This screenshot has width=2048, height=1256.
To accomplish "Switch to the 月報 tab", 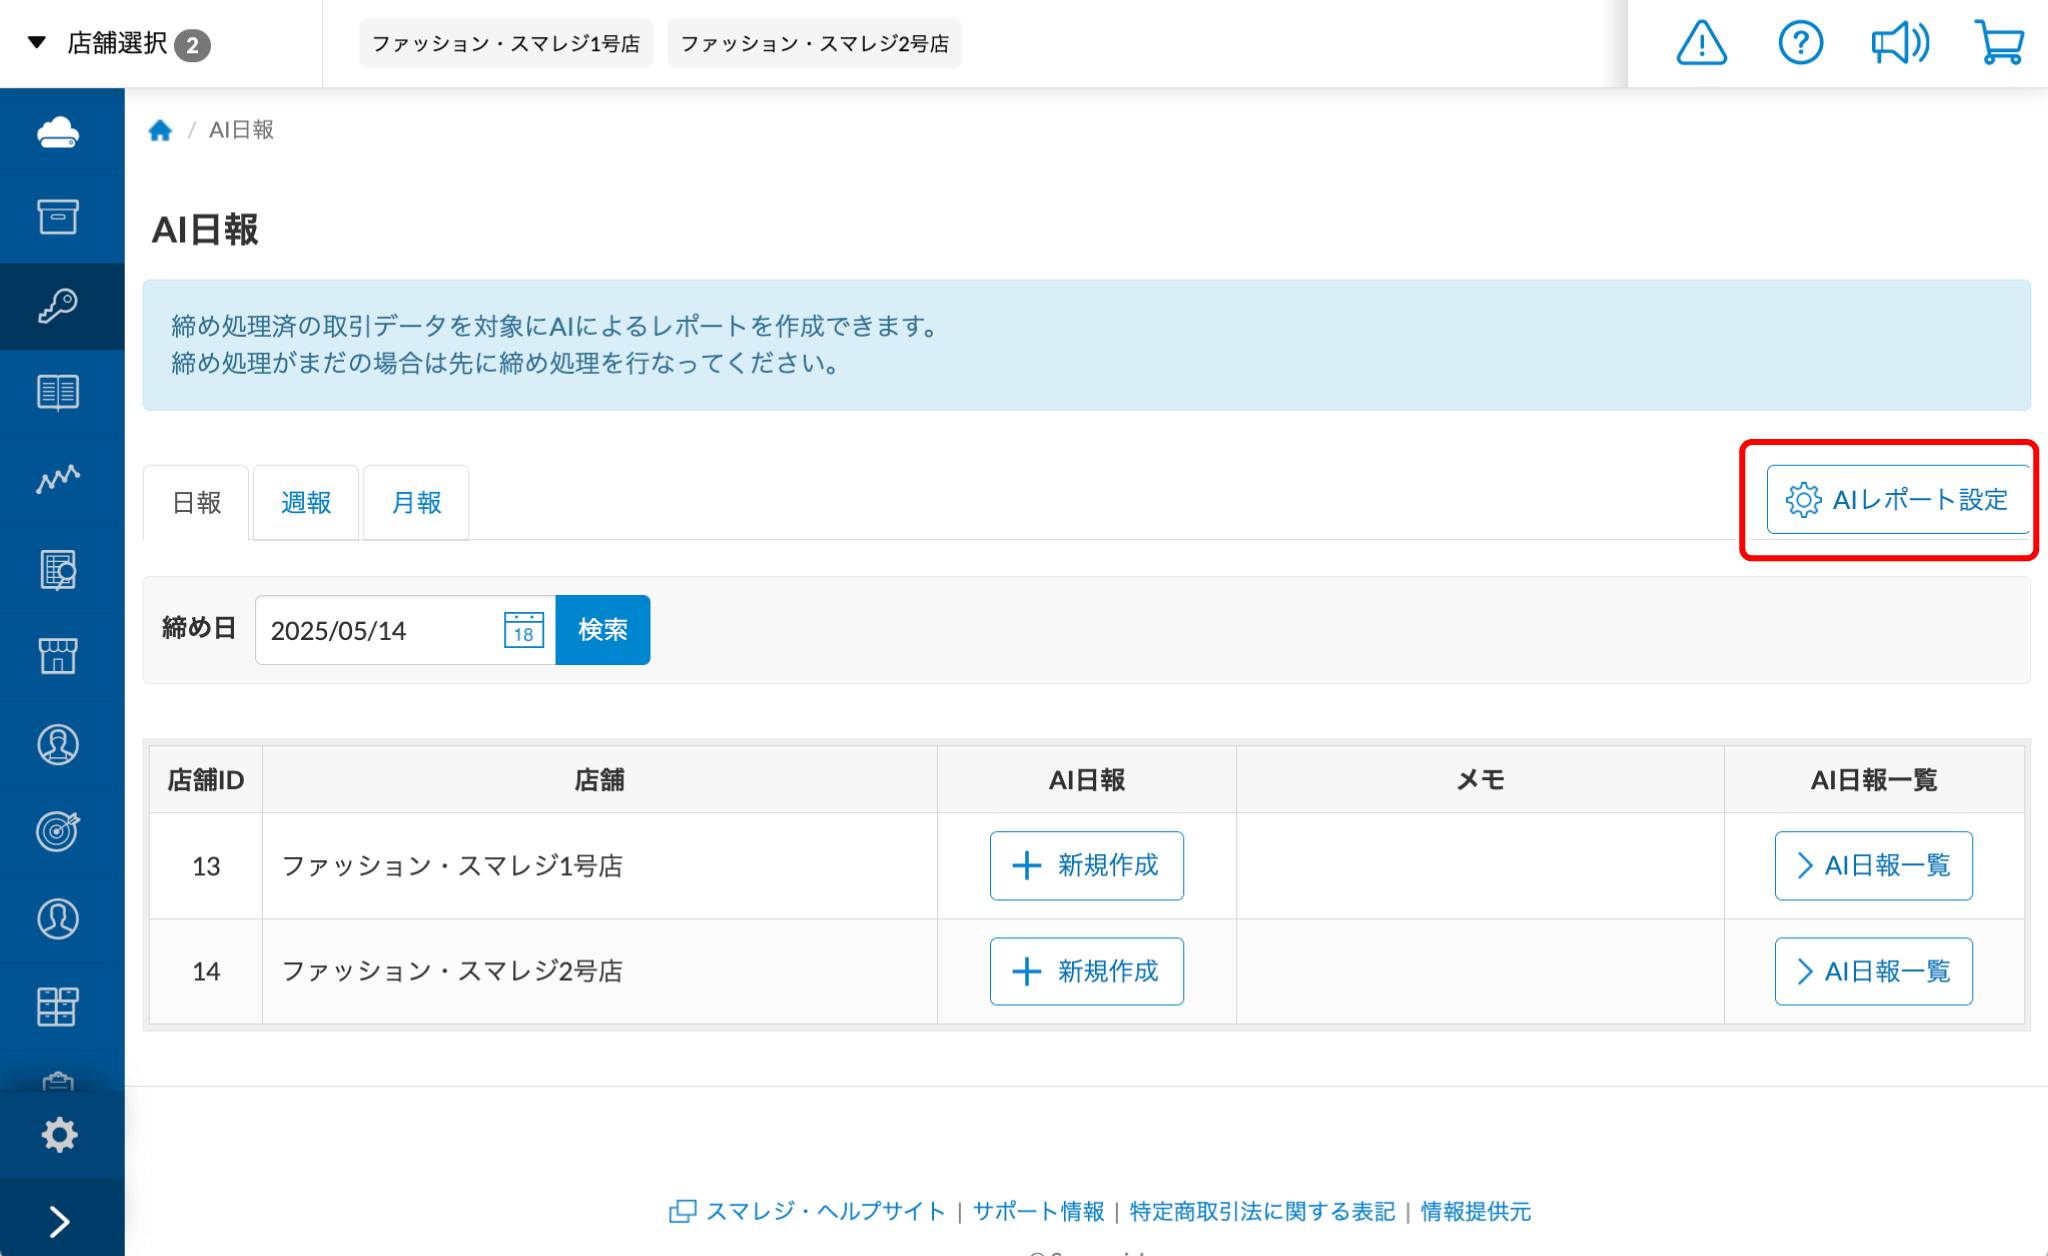I will tap(416, 502).
